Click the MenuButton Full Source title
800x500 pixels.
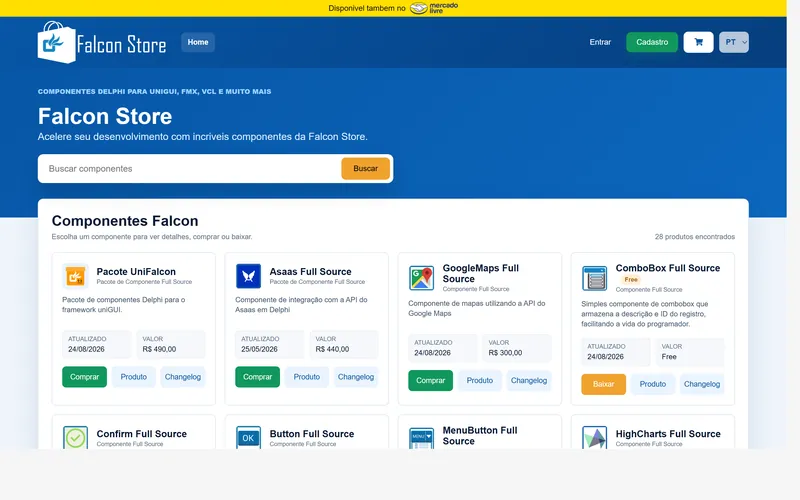480,436
